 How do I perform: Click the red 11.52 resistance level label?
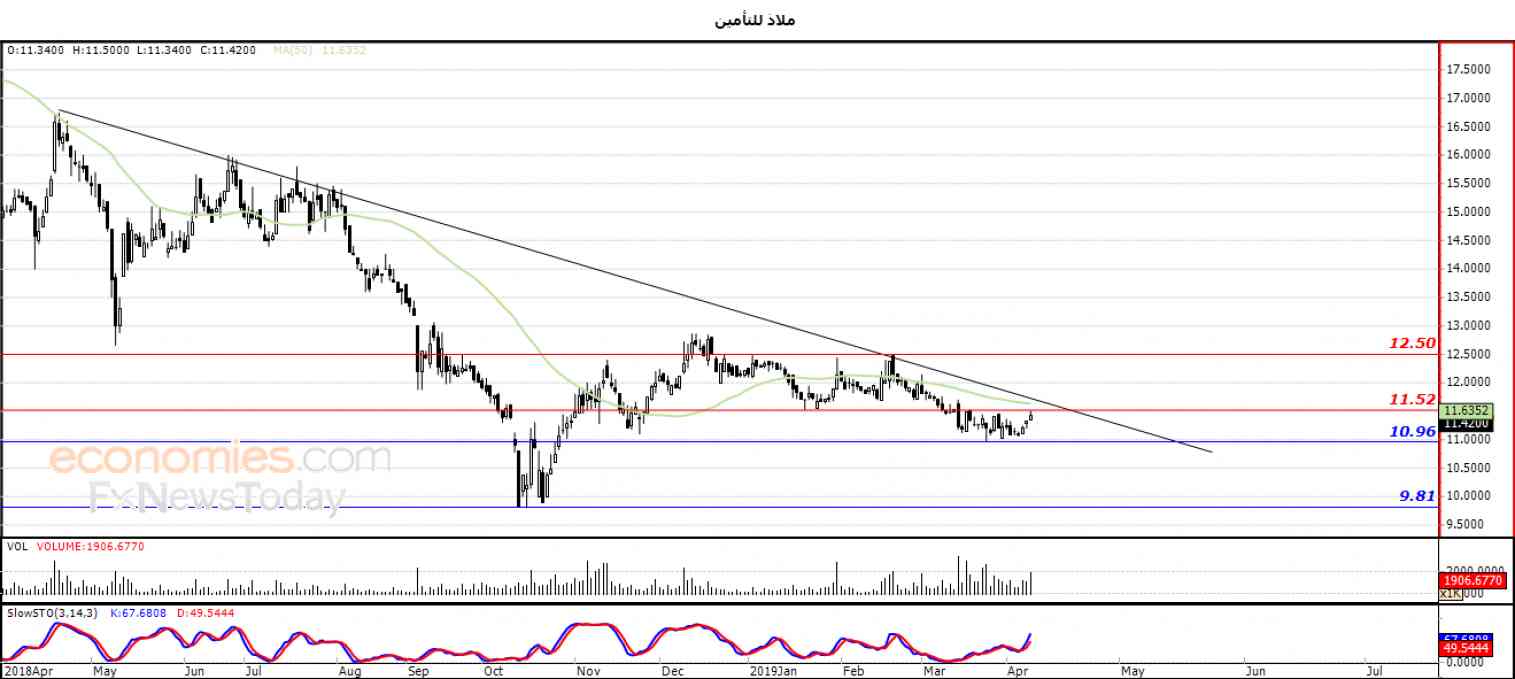[x=1412, y=399]
